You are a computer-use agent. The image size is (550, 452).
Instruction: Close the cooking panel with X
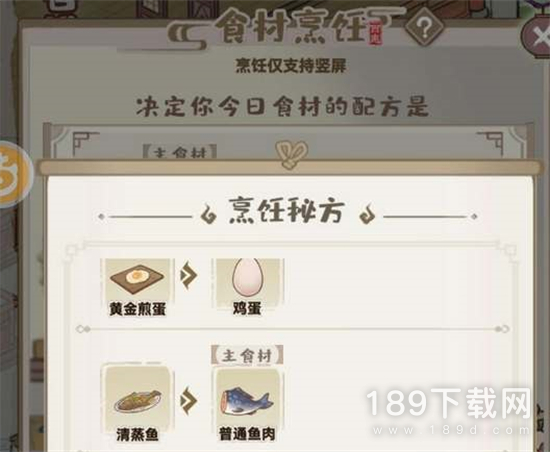coord(537,37)
